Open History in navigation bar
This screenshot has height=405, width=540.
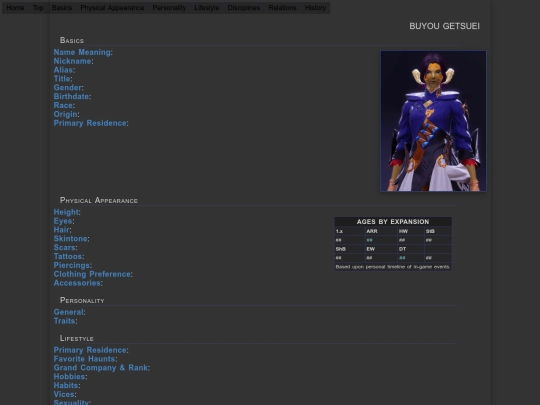[x=315, y=8]
